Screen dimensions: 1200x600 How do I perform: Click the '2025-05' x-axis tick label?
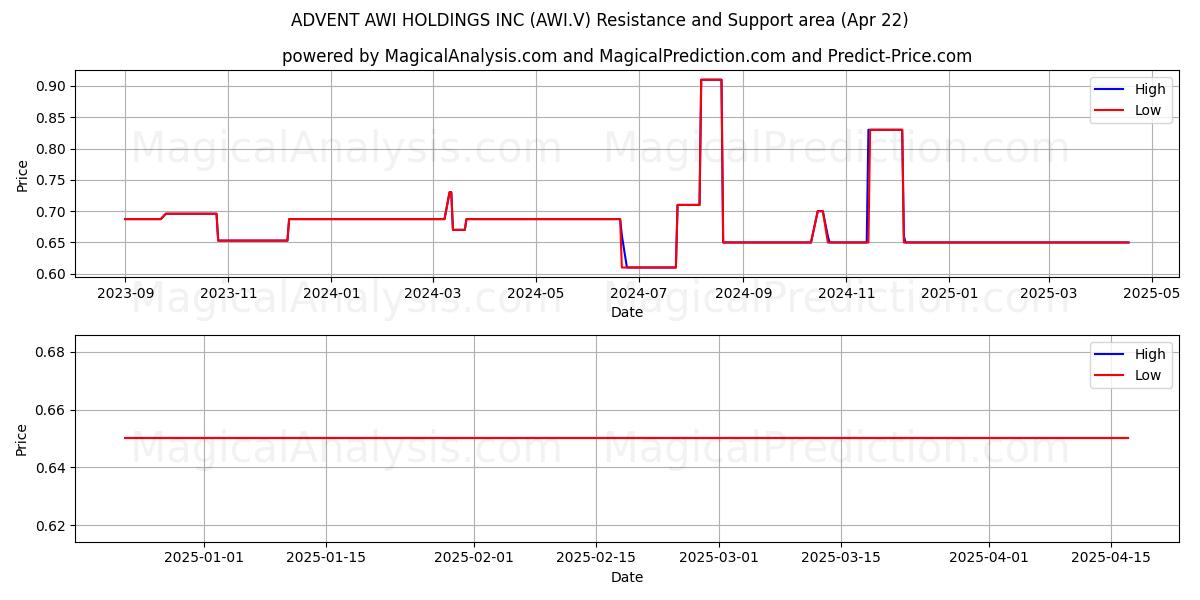coord(1151,293)
